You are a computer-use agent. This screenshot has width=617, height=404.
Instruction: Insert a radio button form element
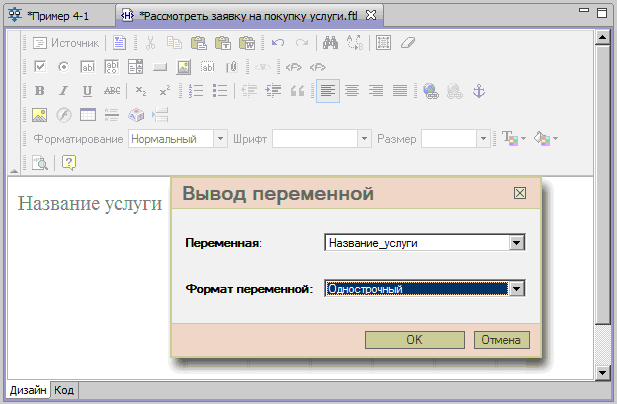pyautogui.click(x=63, y=67)
